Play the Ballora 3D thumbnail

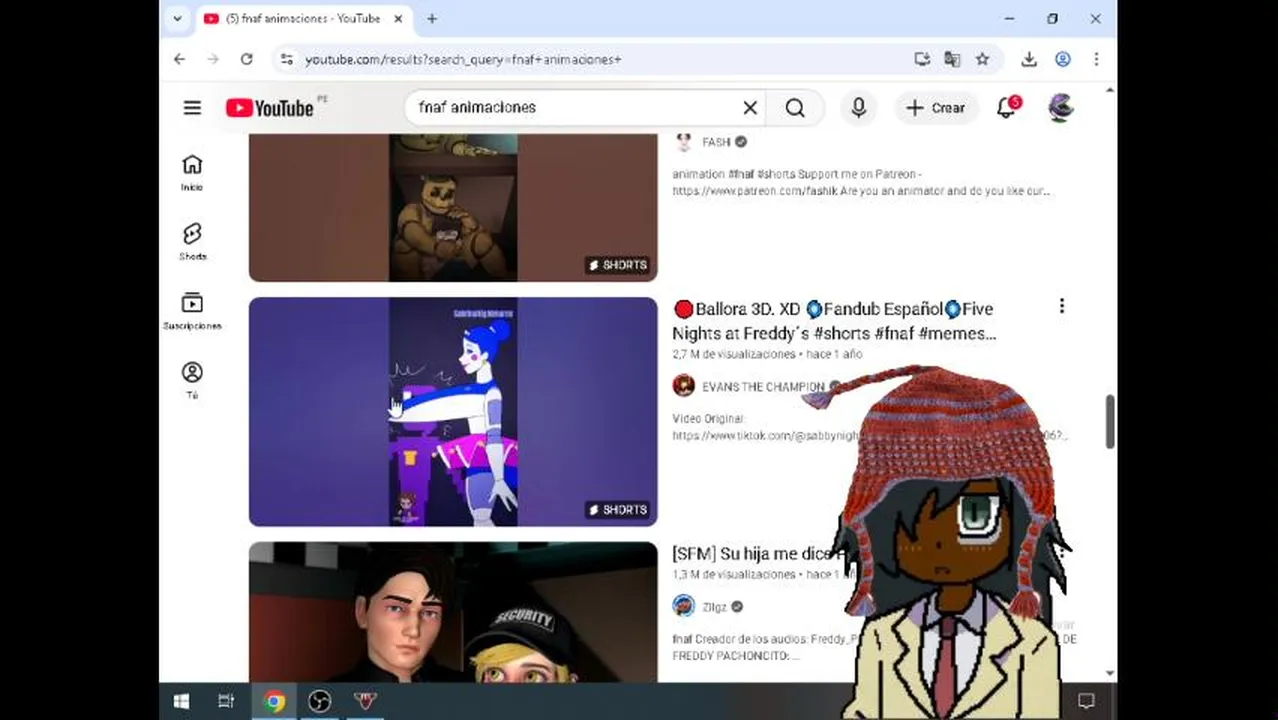tap(453, 411)
